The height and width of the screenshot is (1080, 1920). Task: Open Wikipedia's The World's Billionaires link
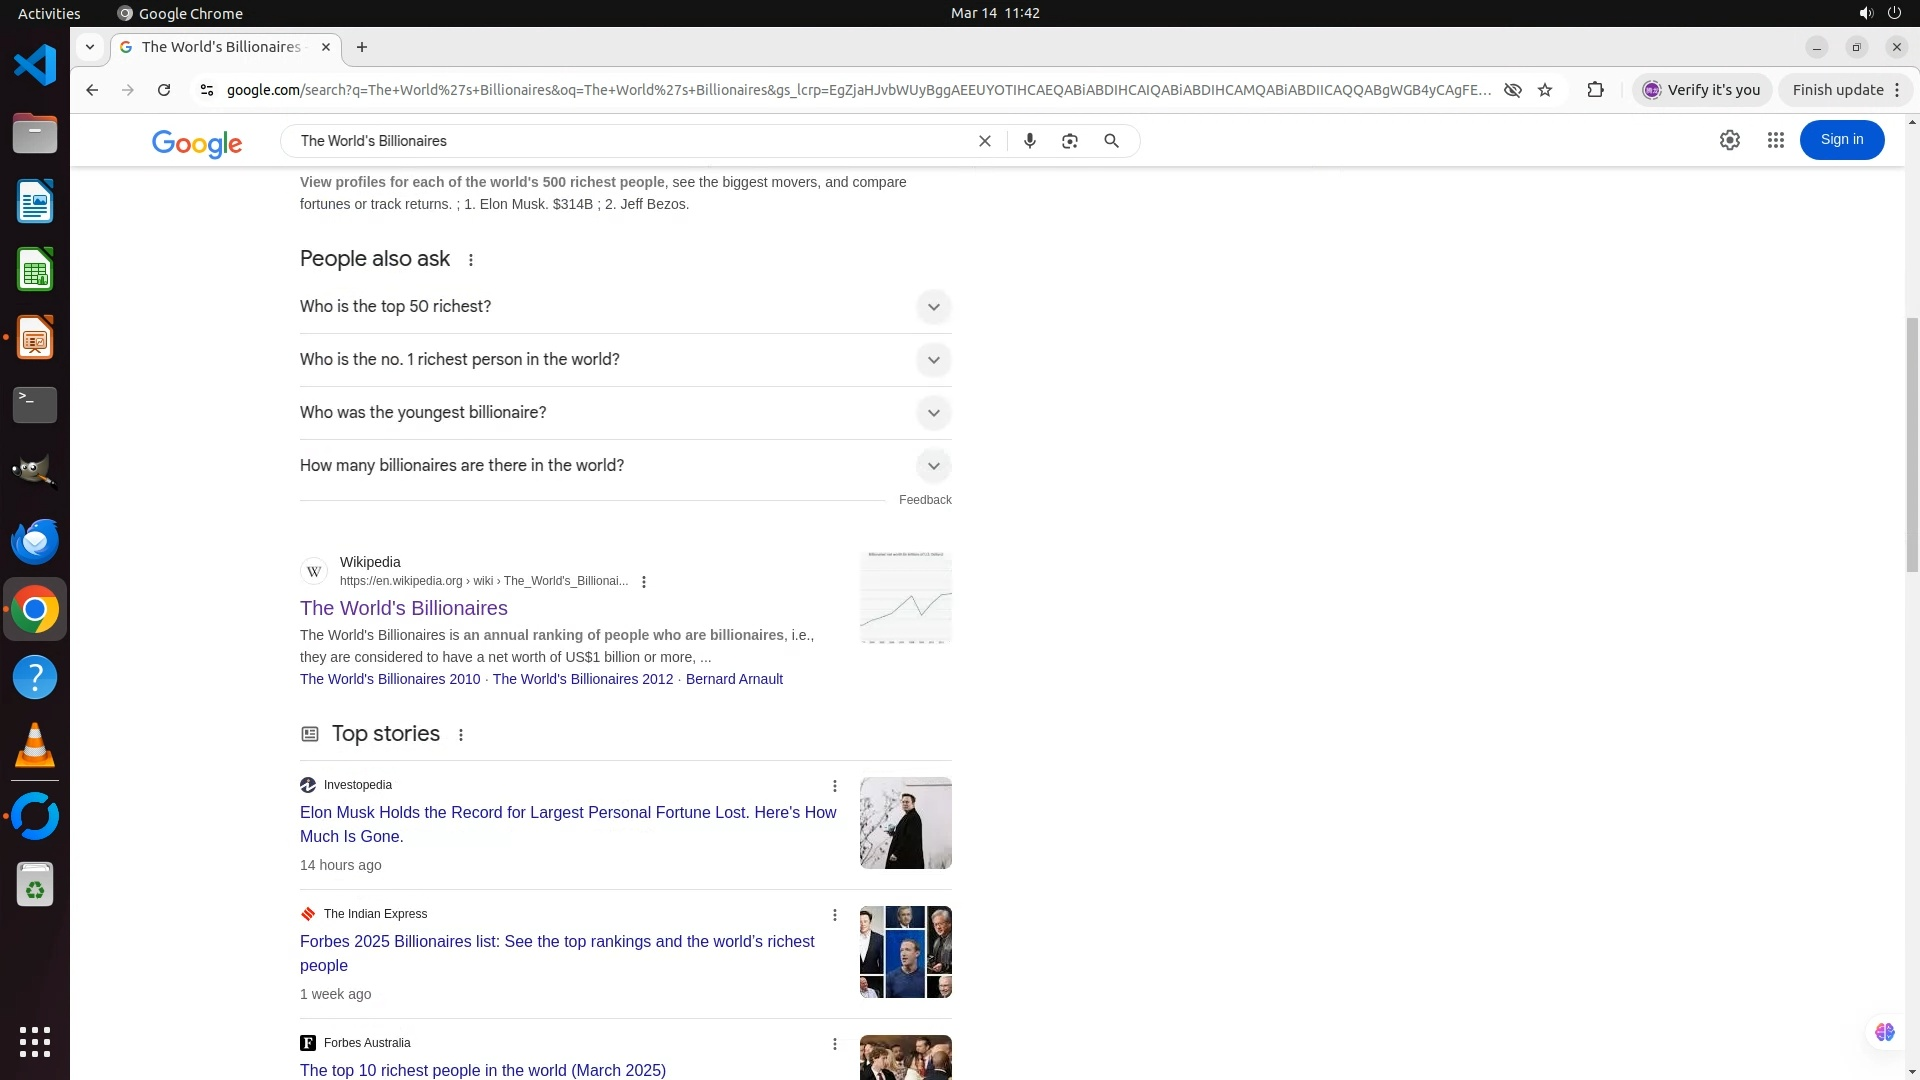click(x=403, y=608)
